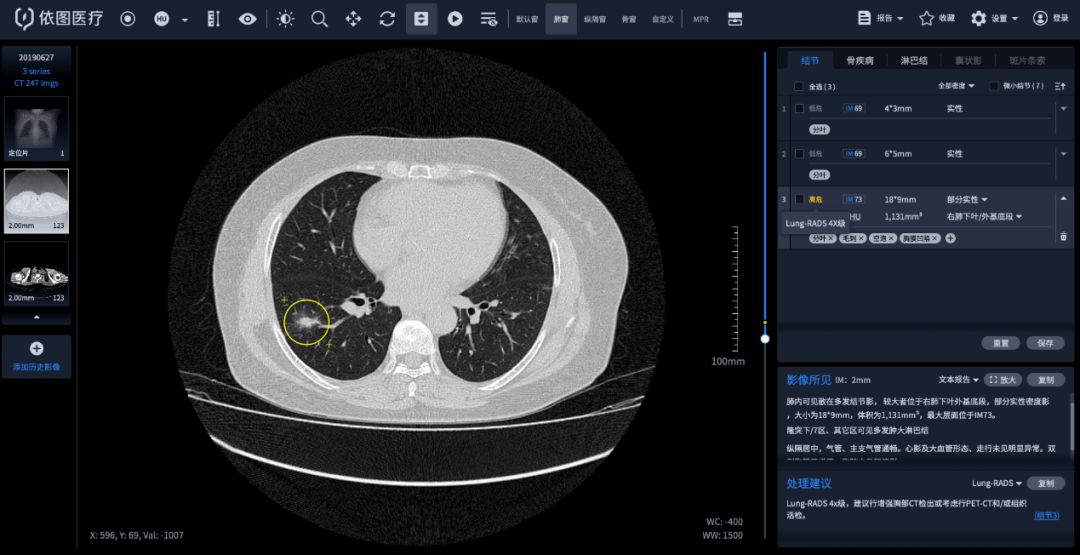Switch to the 淋巴结 tab
Image resolution: width=1080 pixels, height=555 pixels.
click(913, 61)
